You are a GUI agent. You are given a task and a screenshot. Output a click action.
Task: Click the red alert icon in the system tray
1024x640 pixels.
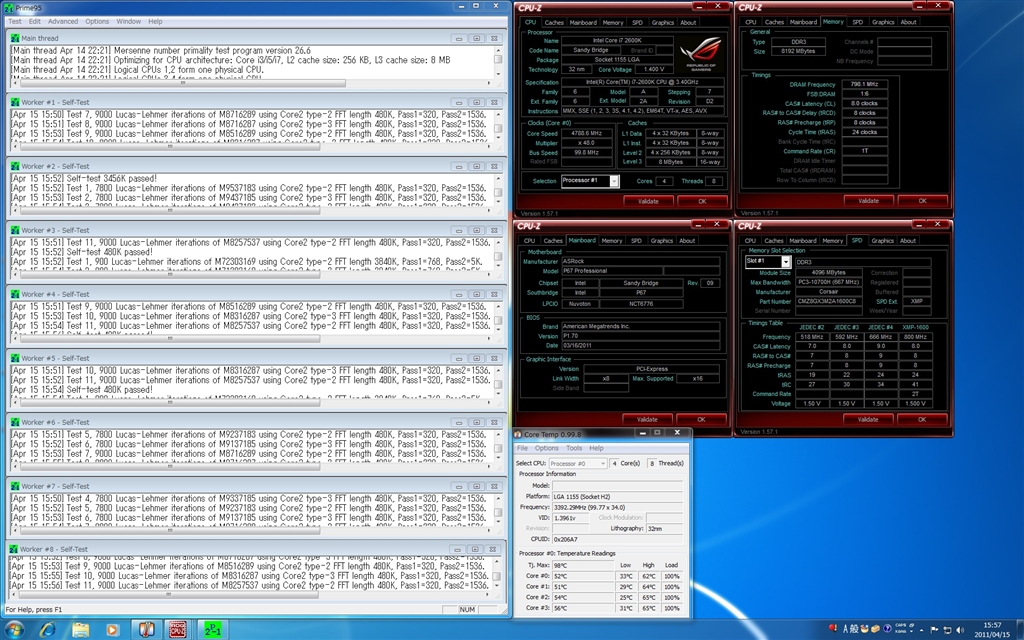[x=833, y=629]
